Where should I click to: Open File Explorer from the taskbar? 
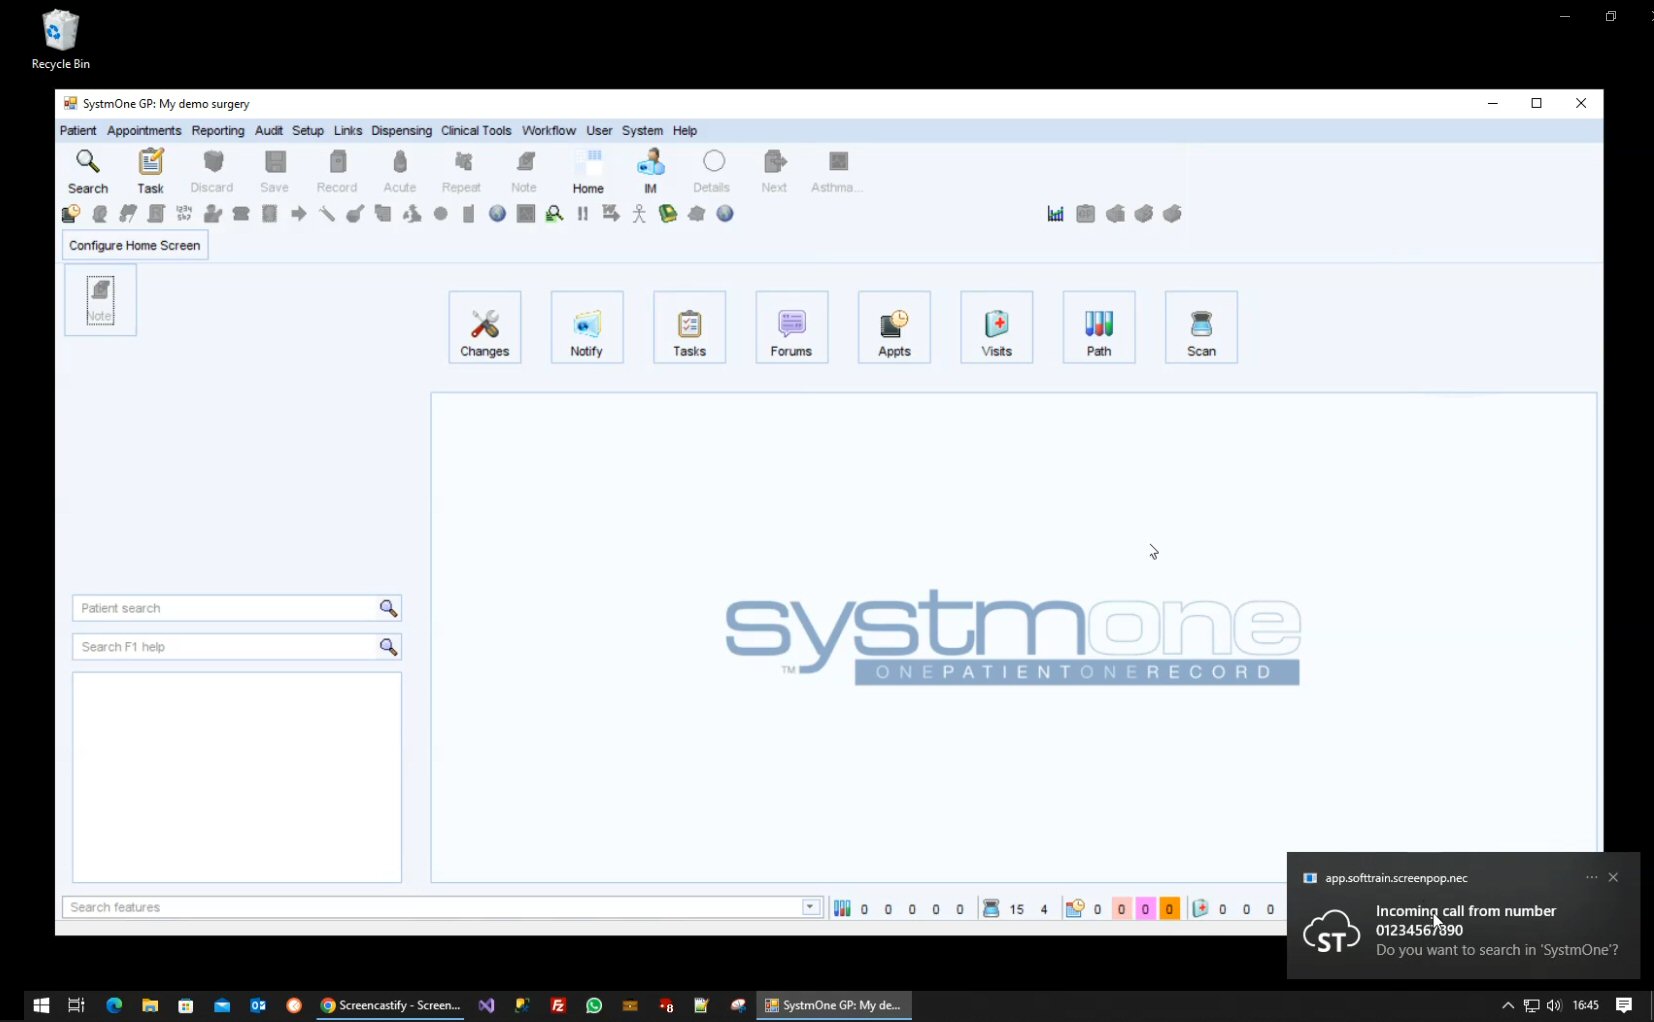point(150,1005)
